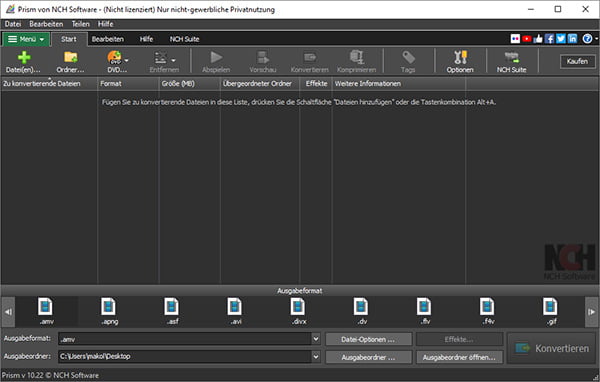Click the LinkedIn share icon
Image resolution: width=600 pixels, height=382 pixels.
[x=572, y=39]
